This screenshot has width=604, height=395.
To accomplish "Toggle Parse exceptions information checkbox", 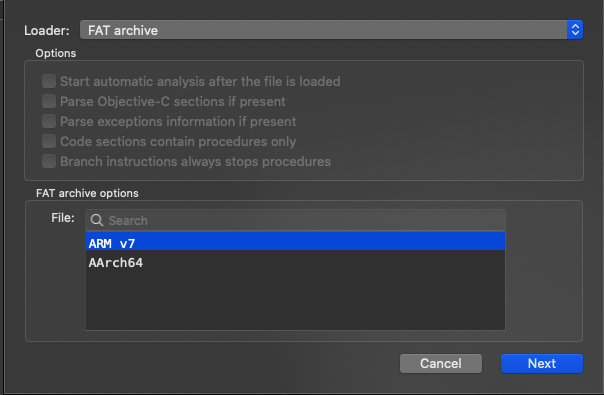I will [x=49, y=121].
